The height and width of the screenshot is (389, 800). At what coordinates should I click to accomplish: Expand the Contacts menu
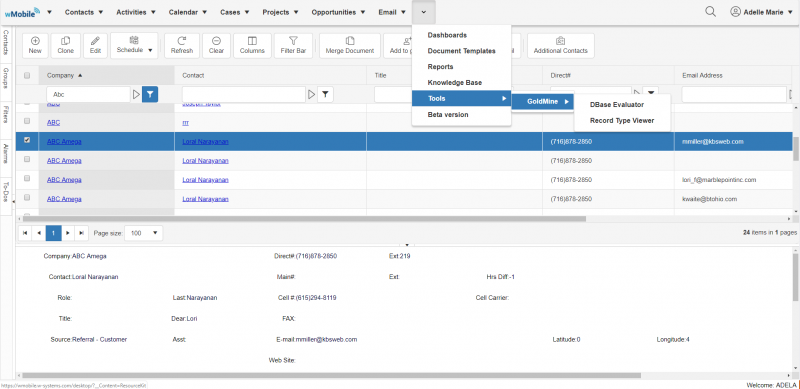click(84, 12)
